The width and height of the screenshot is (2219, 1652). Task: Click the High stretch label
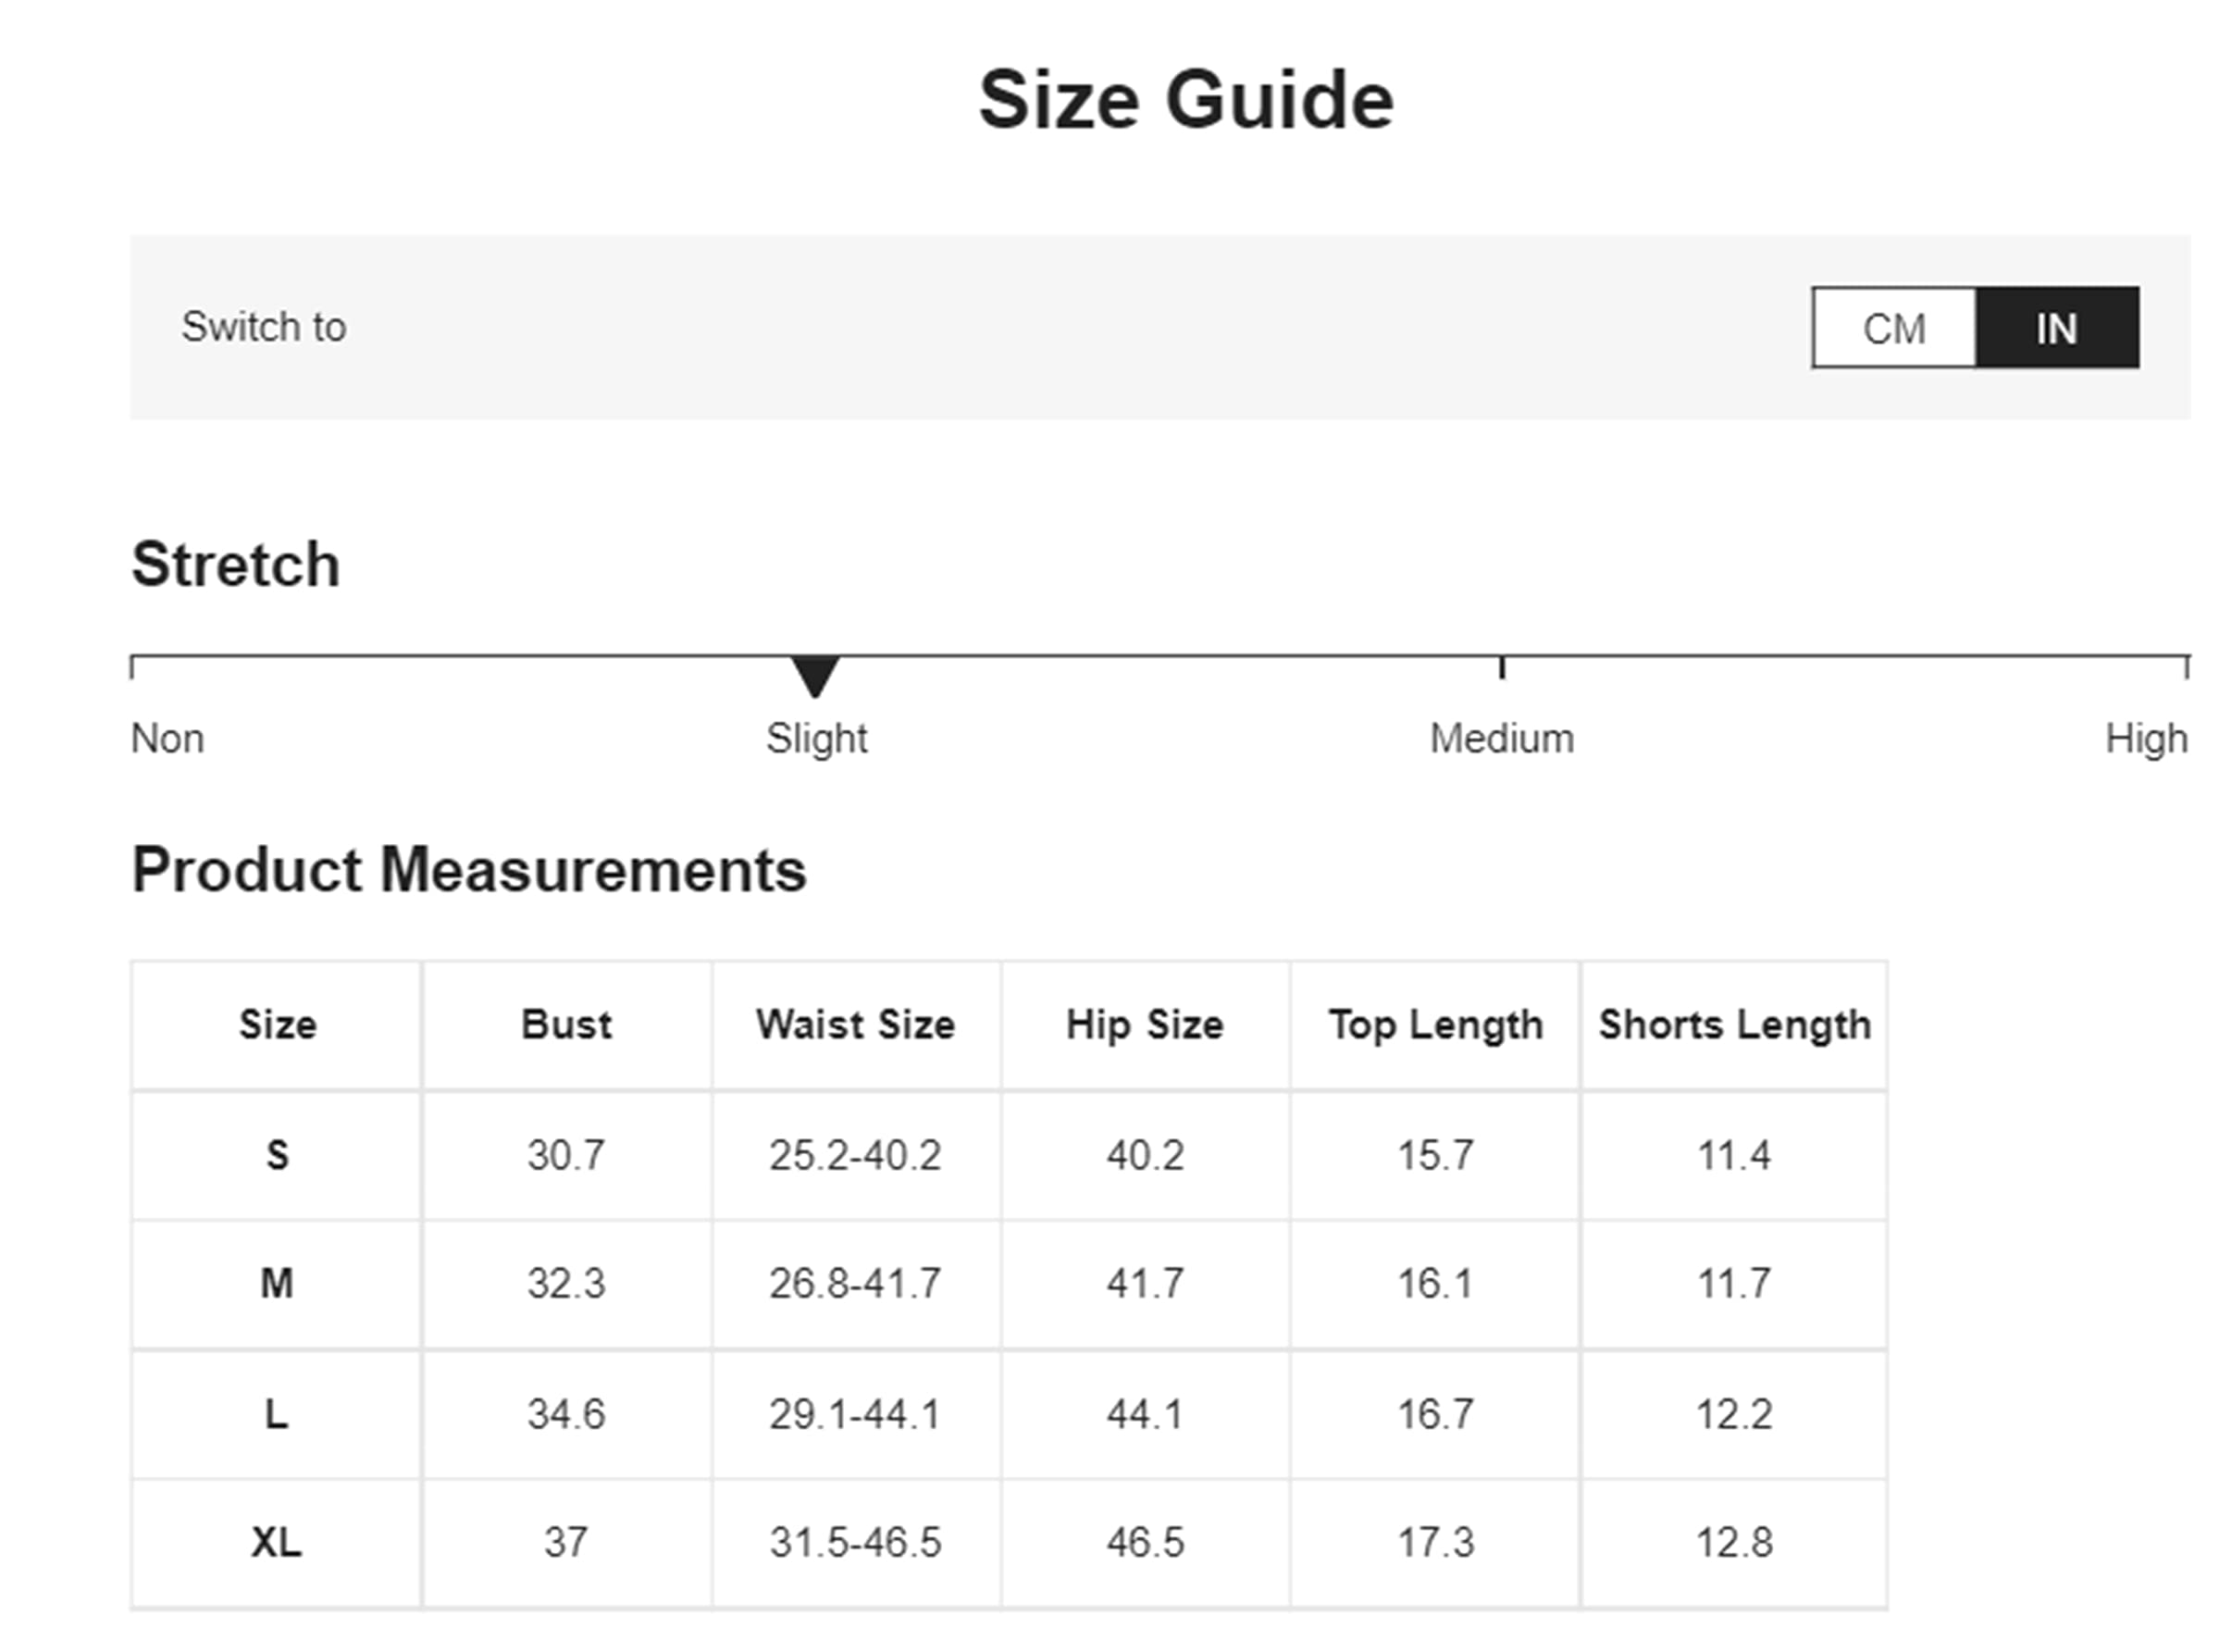2146,739
